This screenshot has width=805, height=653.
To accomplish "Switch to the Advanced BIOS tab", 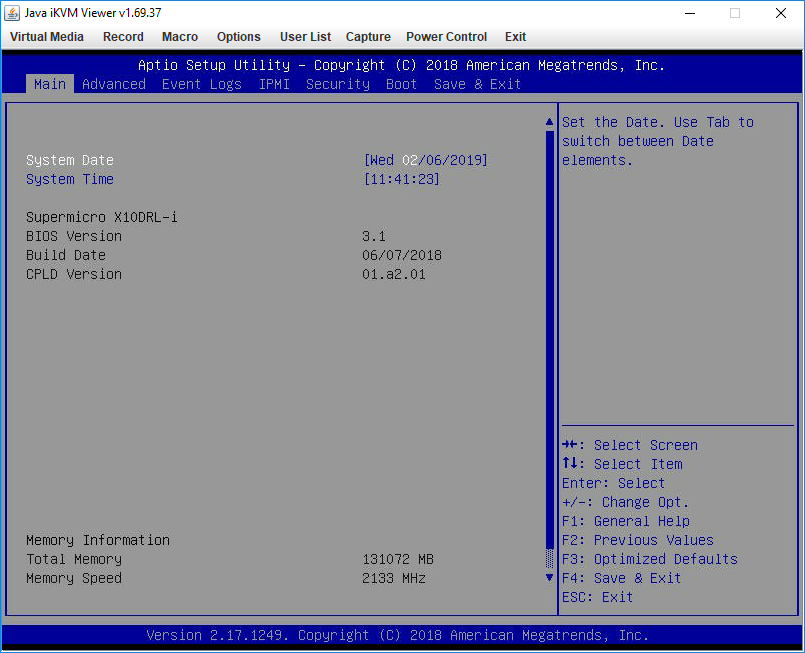I will [114, 84].
